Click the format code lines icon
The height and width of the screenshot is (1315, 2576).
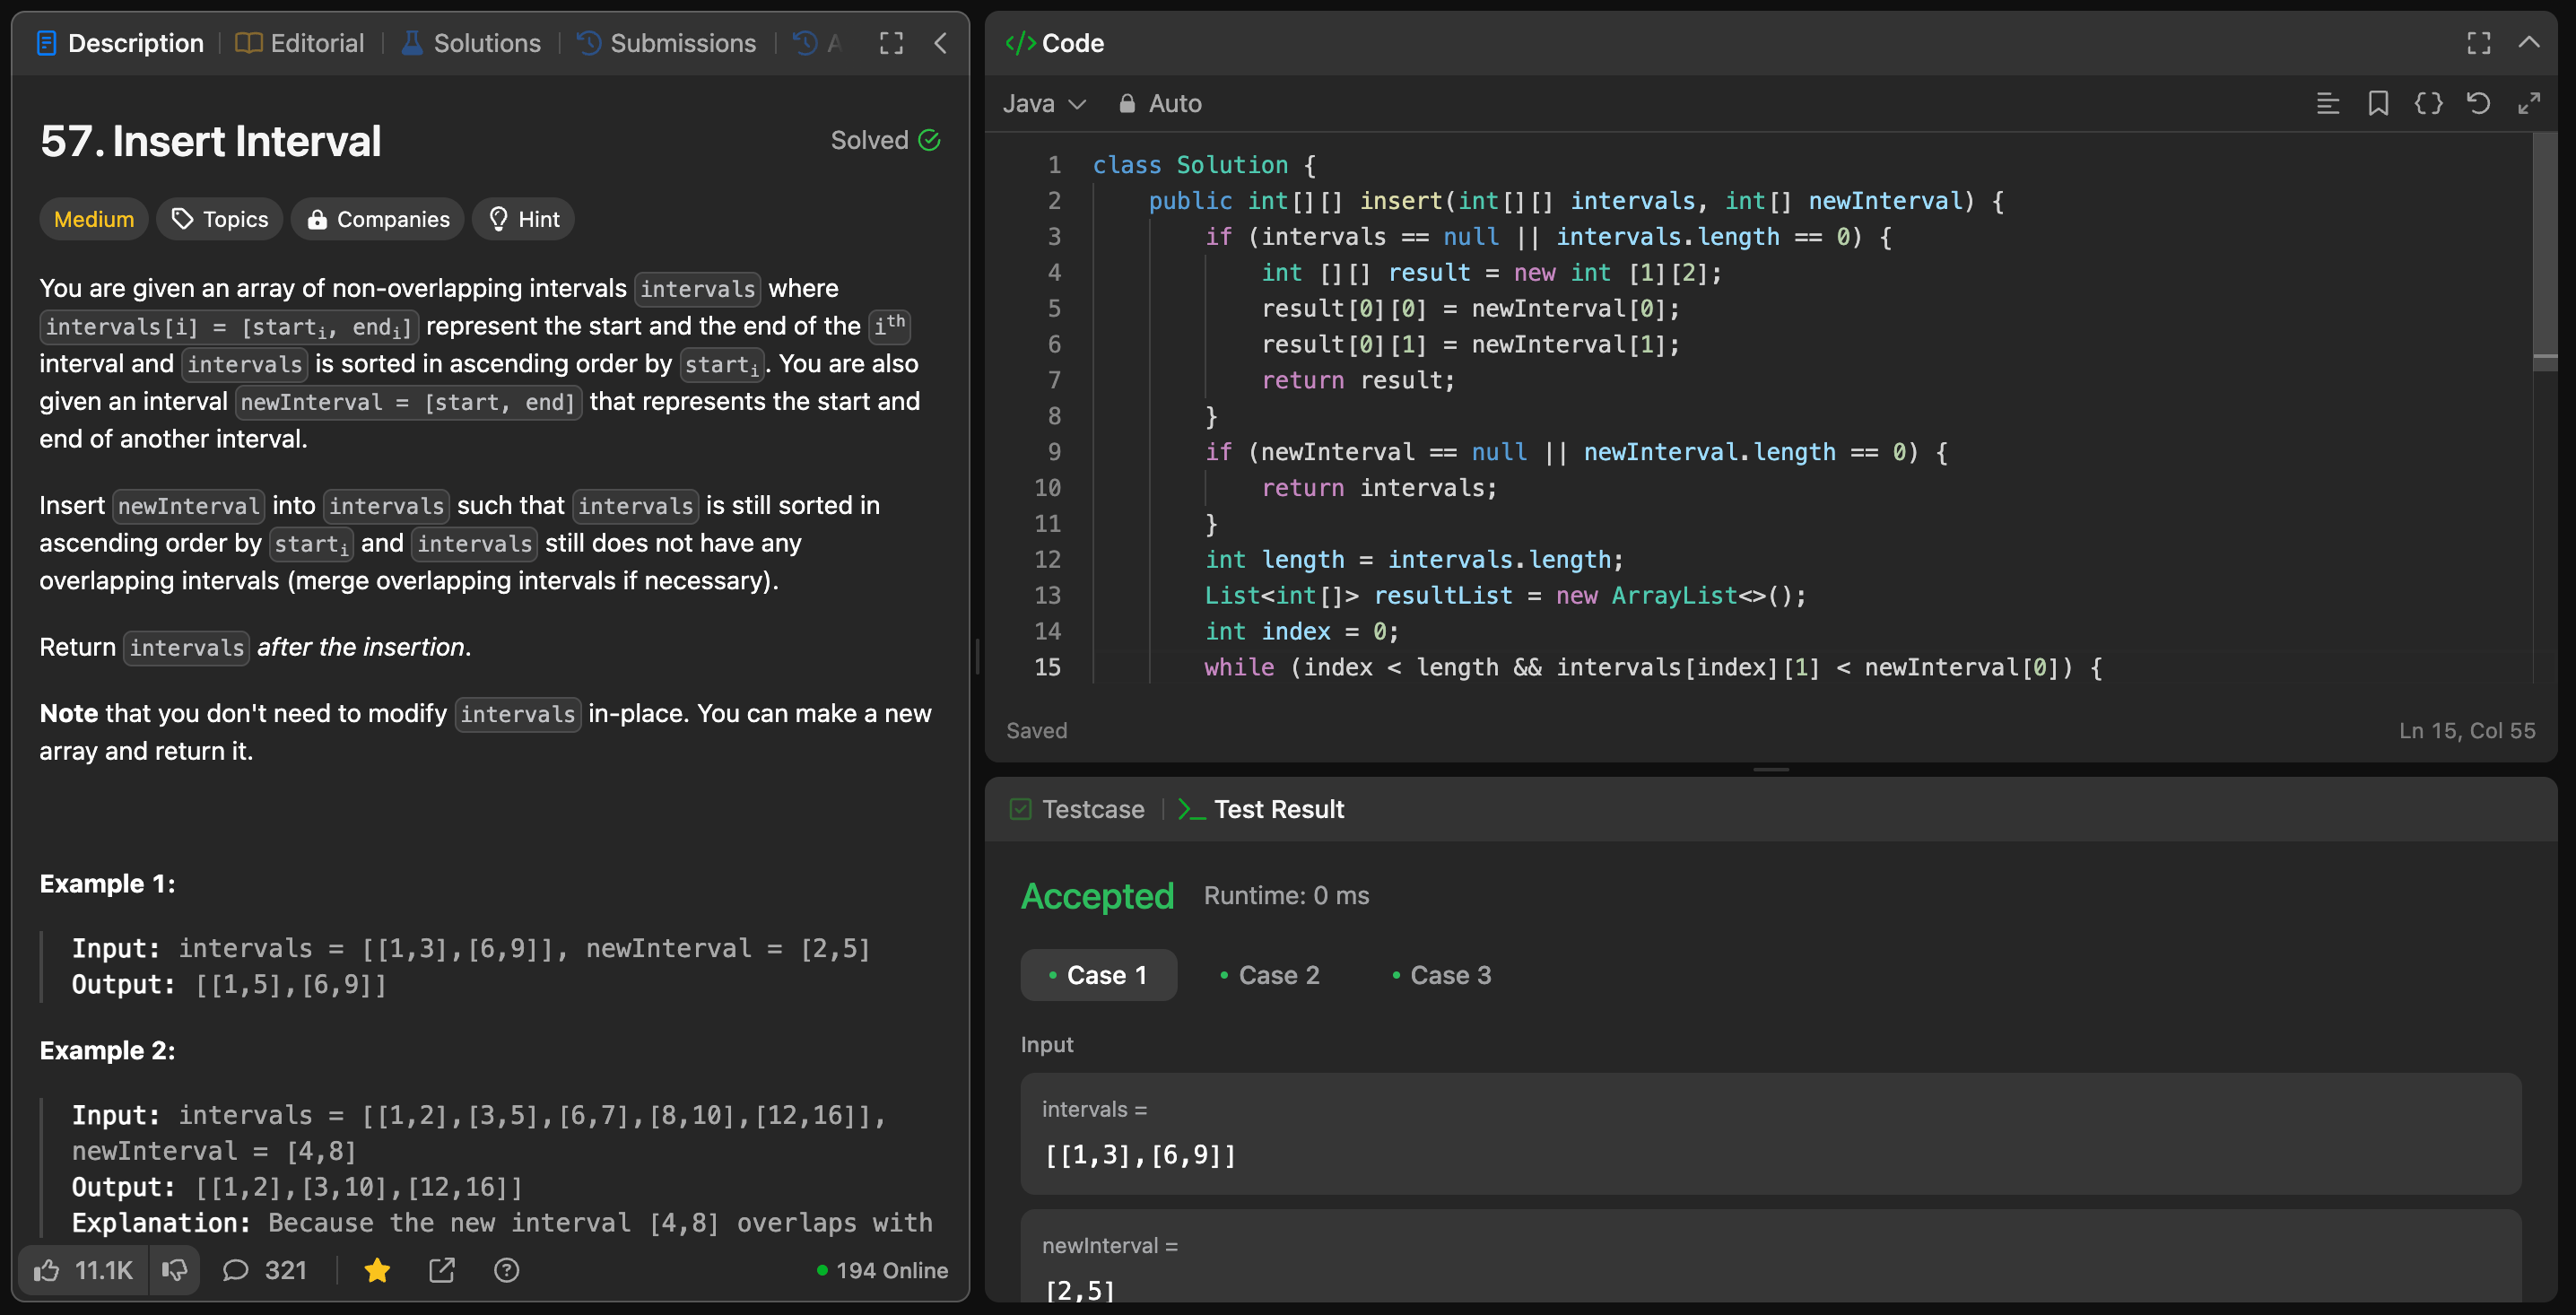pyautogui.click(x=2327, y=103)
